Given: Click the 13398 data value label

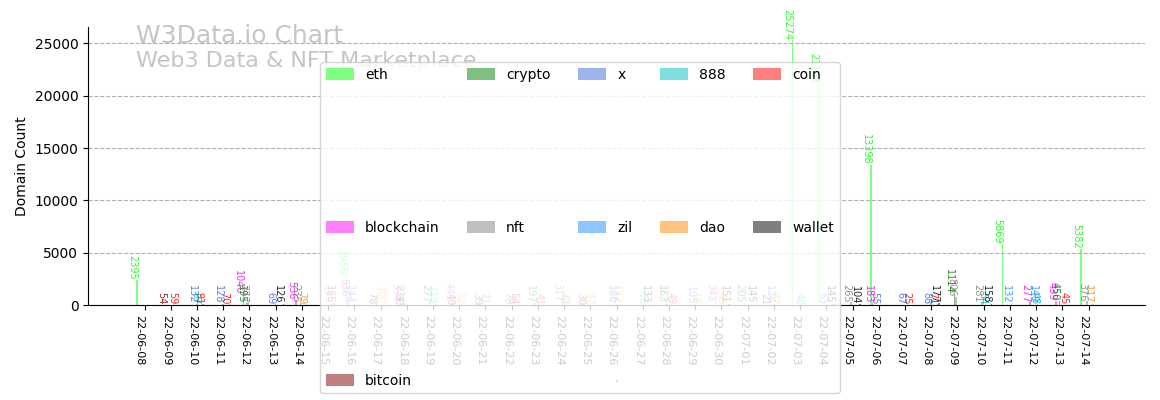Looking at the screenshot, I should [x=867, y=149].
